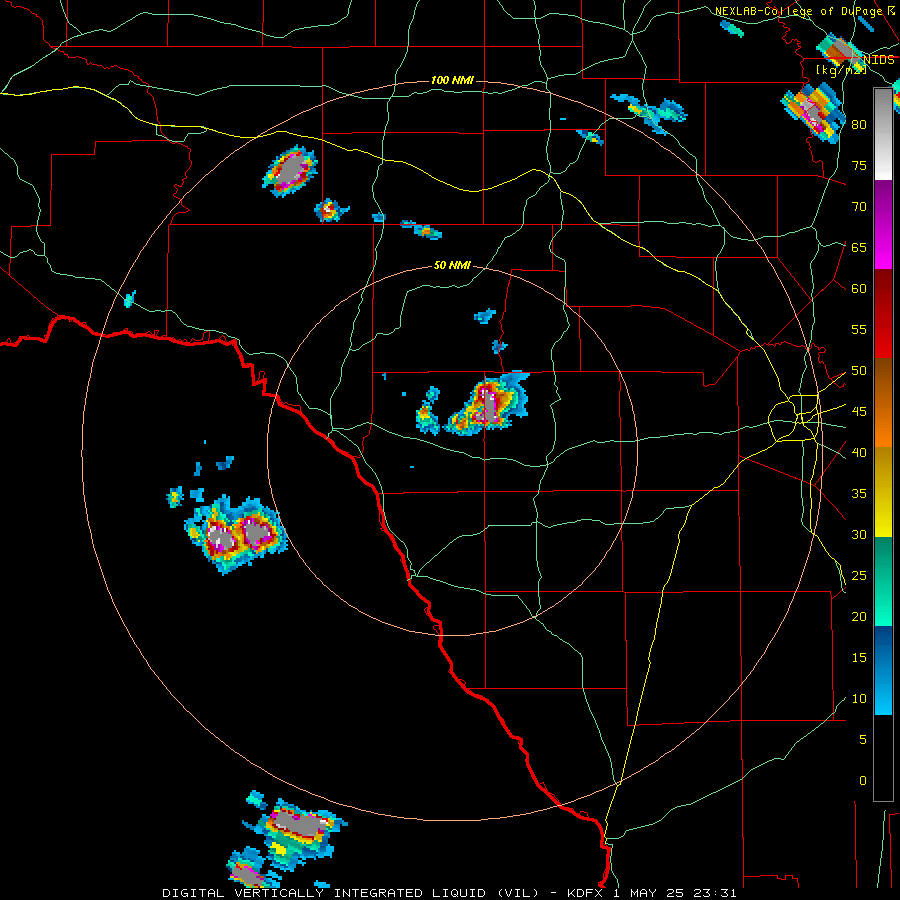Click the KDFX station identifier in footer

586,893
